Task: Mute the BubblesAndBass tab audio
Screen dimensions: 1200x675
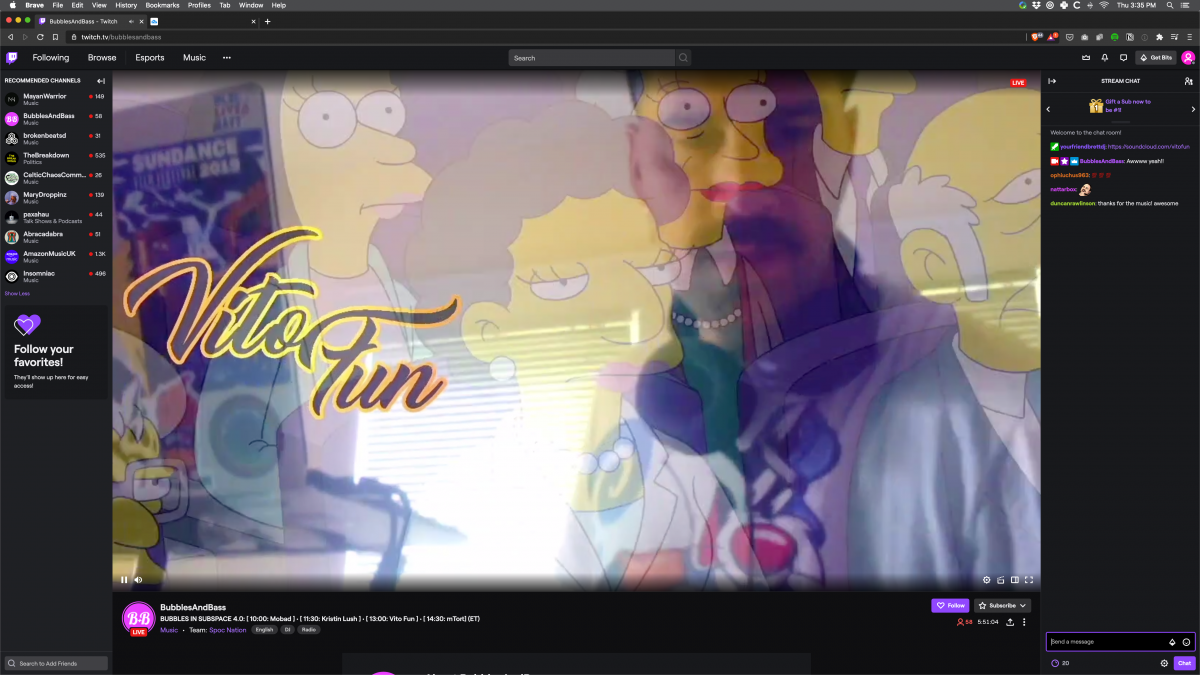Action: pyautogui.click(x=131, y=21)
